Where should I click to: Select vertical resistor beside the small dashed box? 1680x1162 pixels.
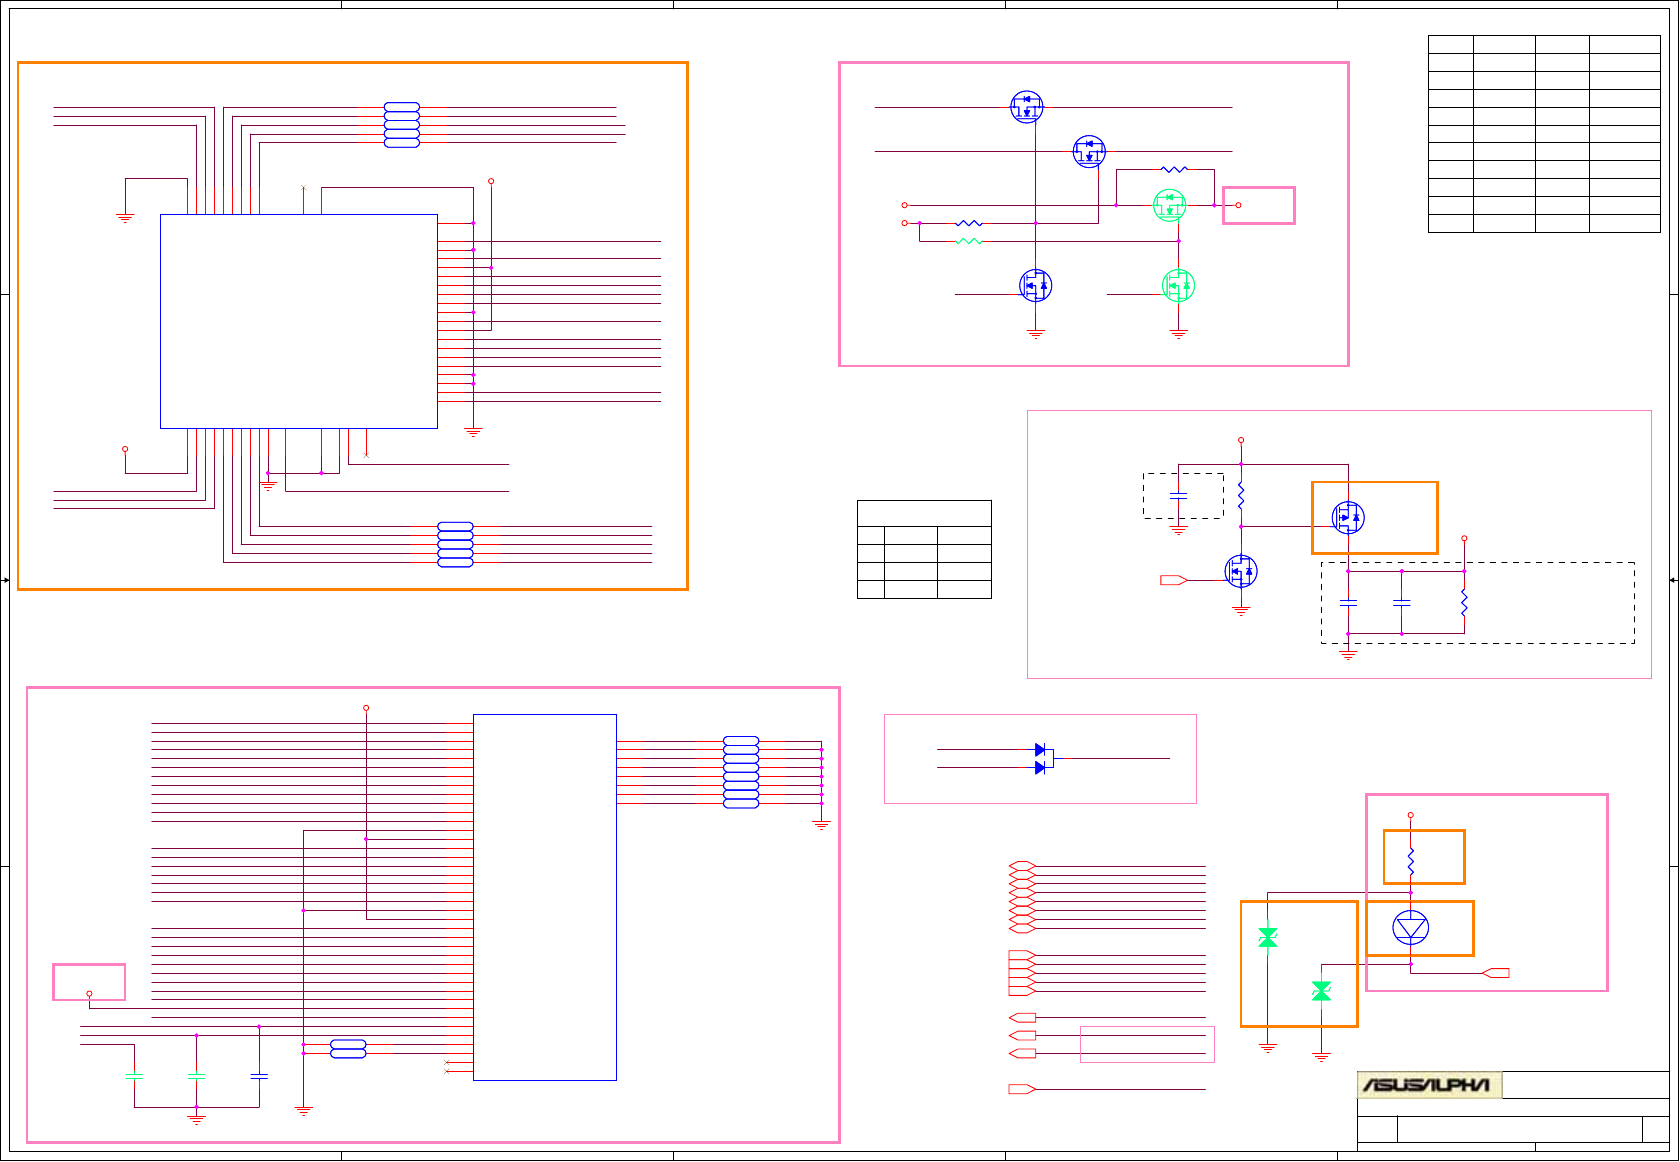pos(1241,495)
